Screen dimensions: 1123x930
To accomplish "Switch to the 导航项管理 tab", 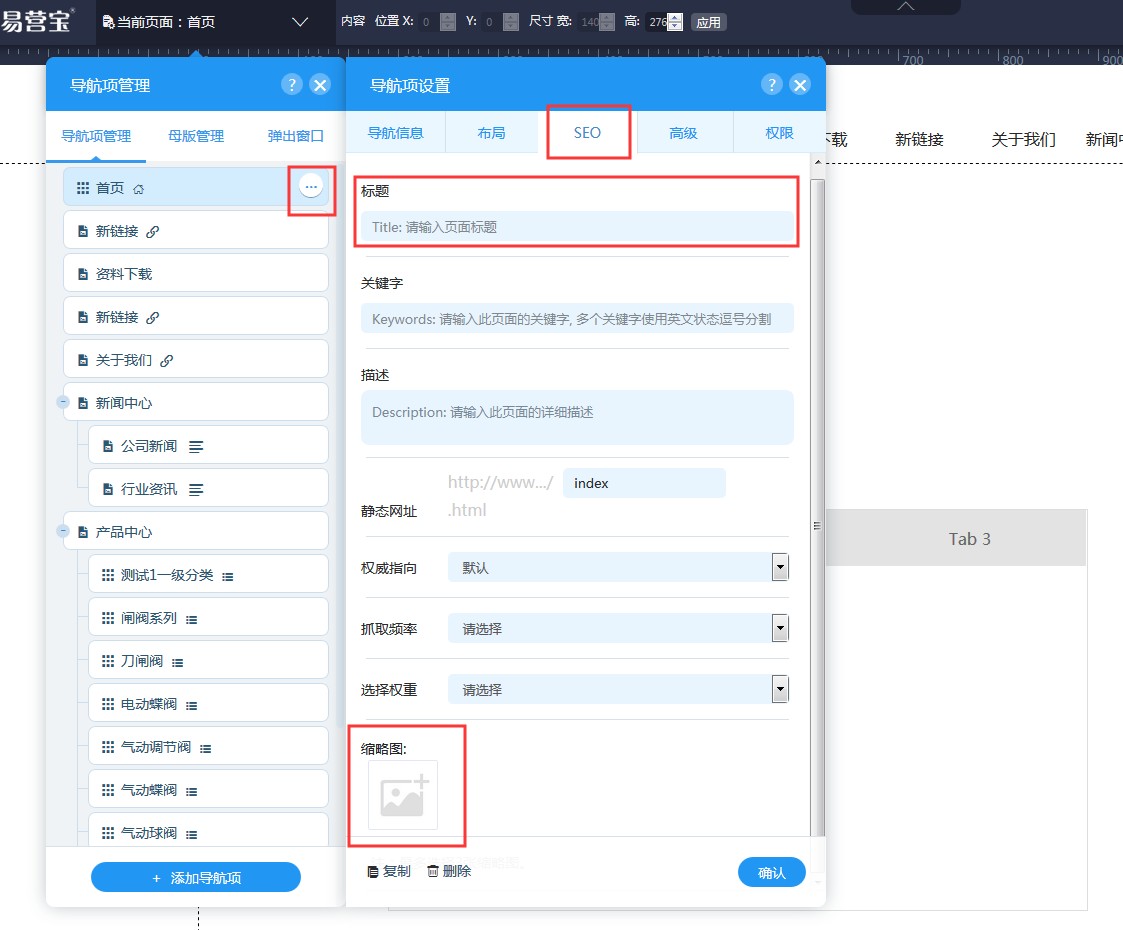I will 96,136.
